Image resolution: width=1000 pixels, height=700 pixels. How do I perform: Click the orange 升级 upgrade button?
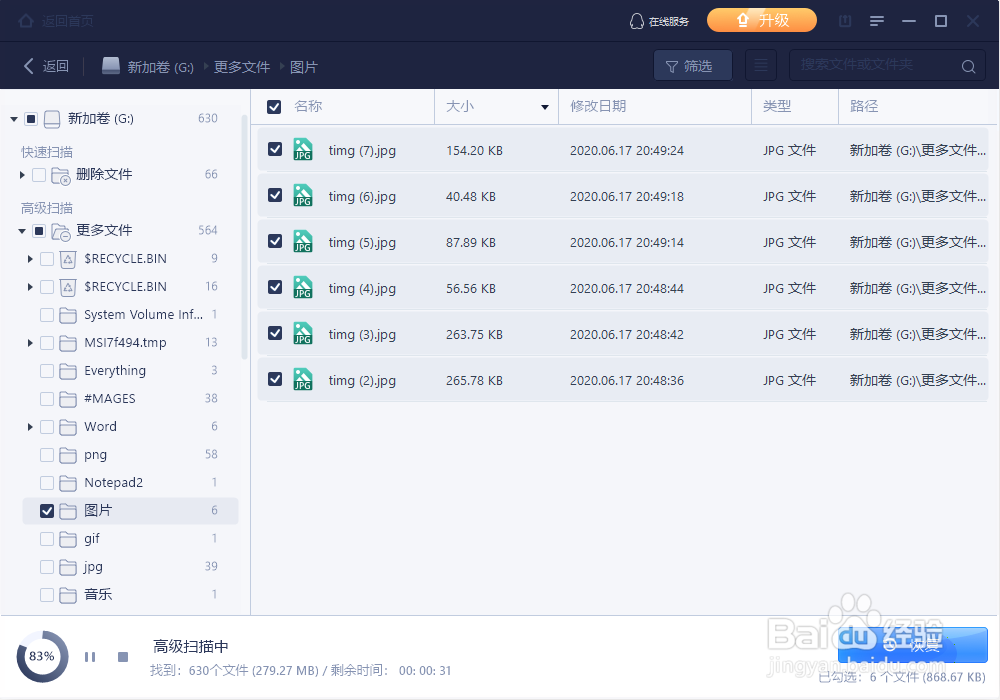(761, 19)
